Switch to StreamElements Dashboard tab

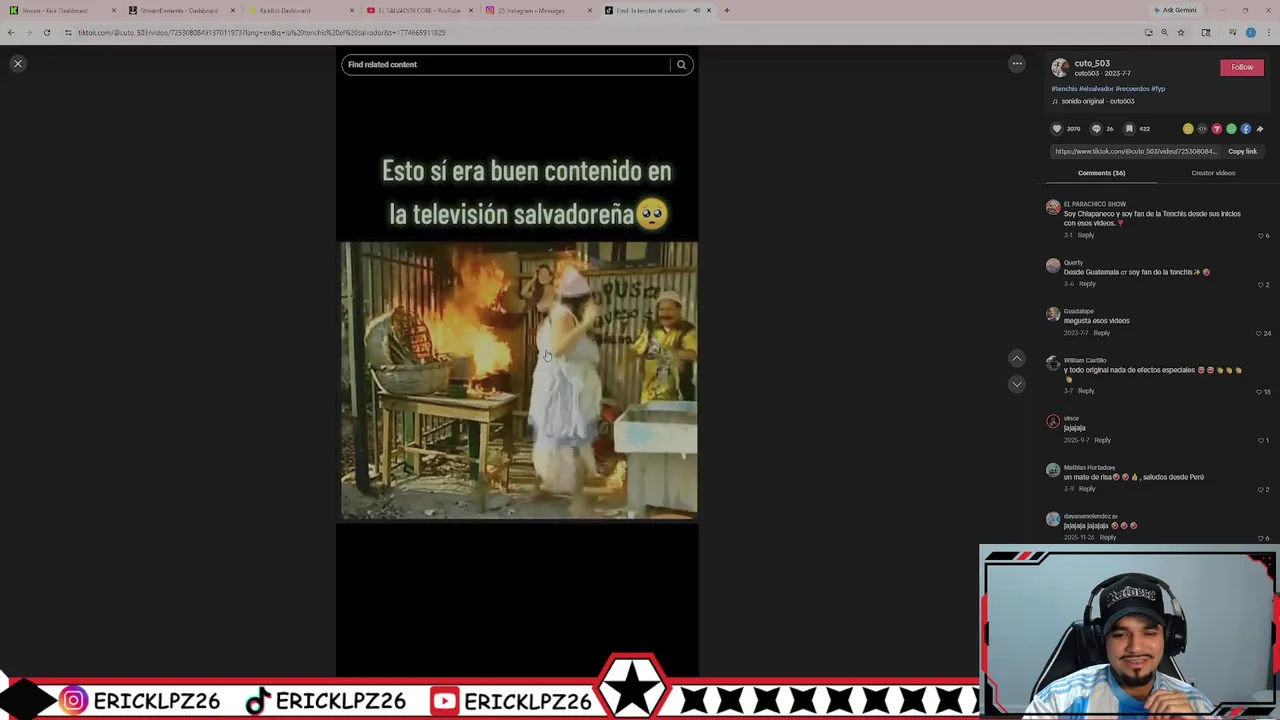click(x=180, y=11)
